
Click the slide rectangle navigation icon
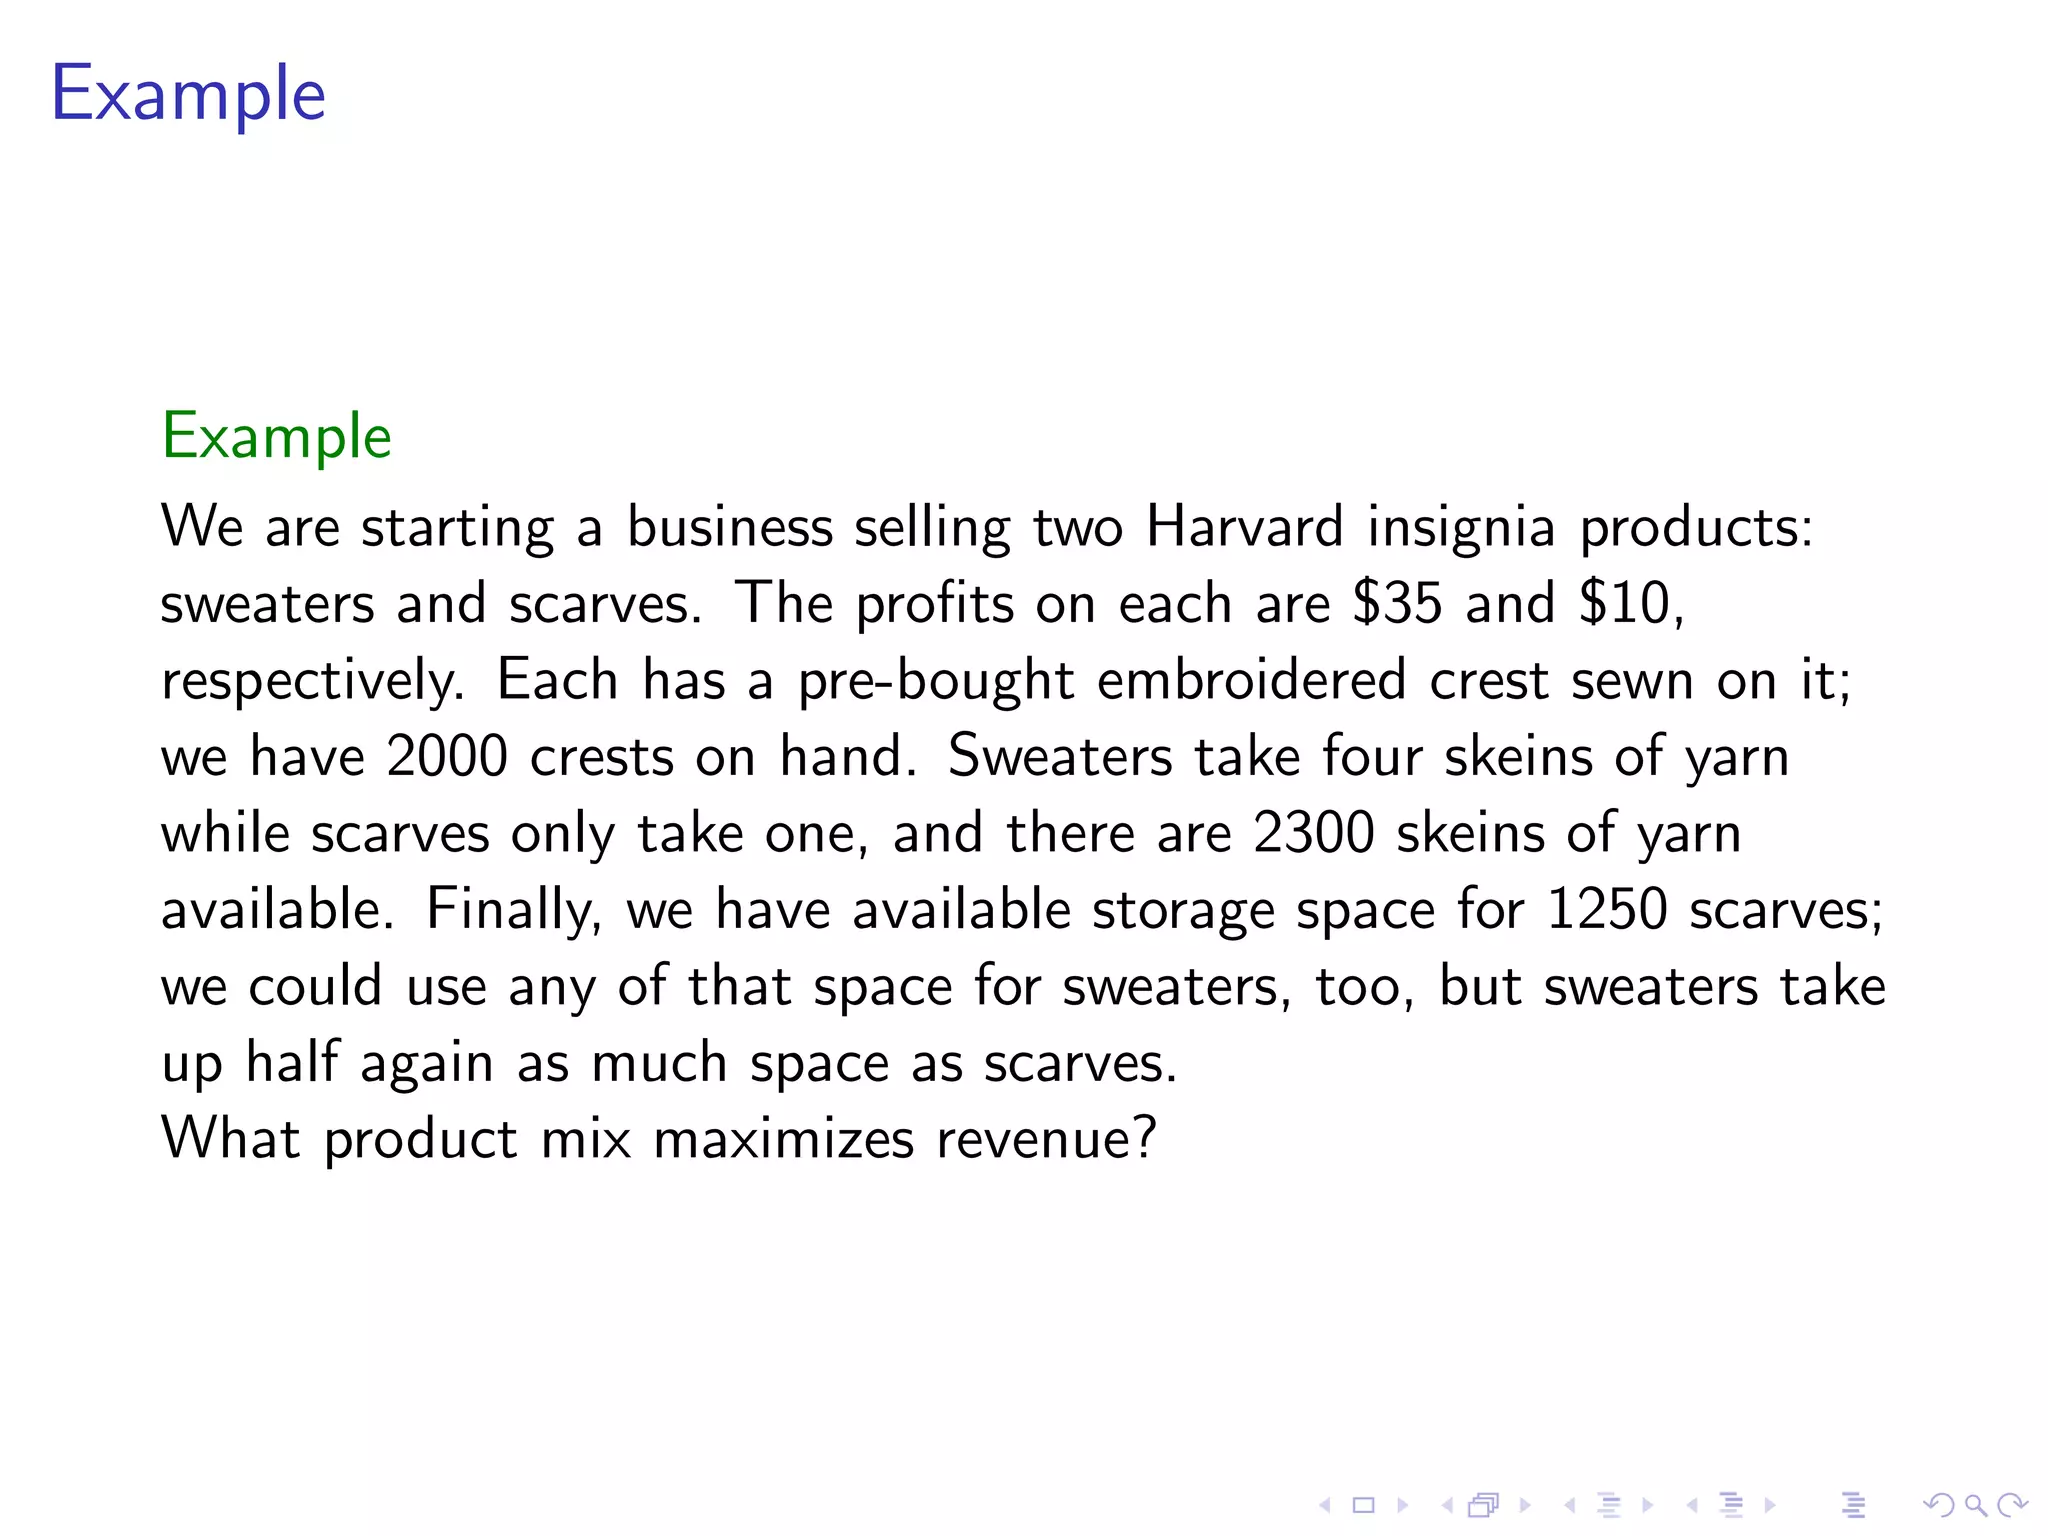coord(1364,1505)
